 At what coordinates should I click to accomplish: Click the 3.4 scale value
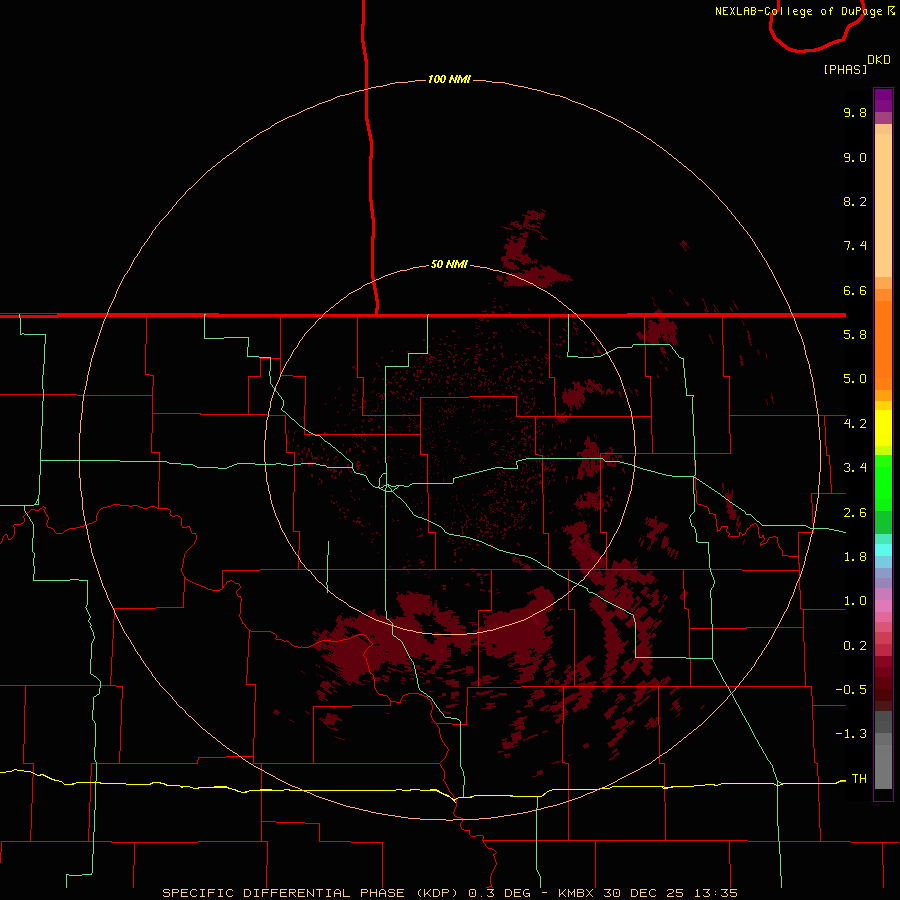[855, 468]
